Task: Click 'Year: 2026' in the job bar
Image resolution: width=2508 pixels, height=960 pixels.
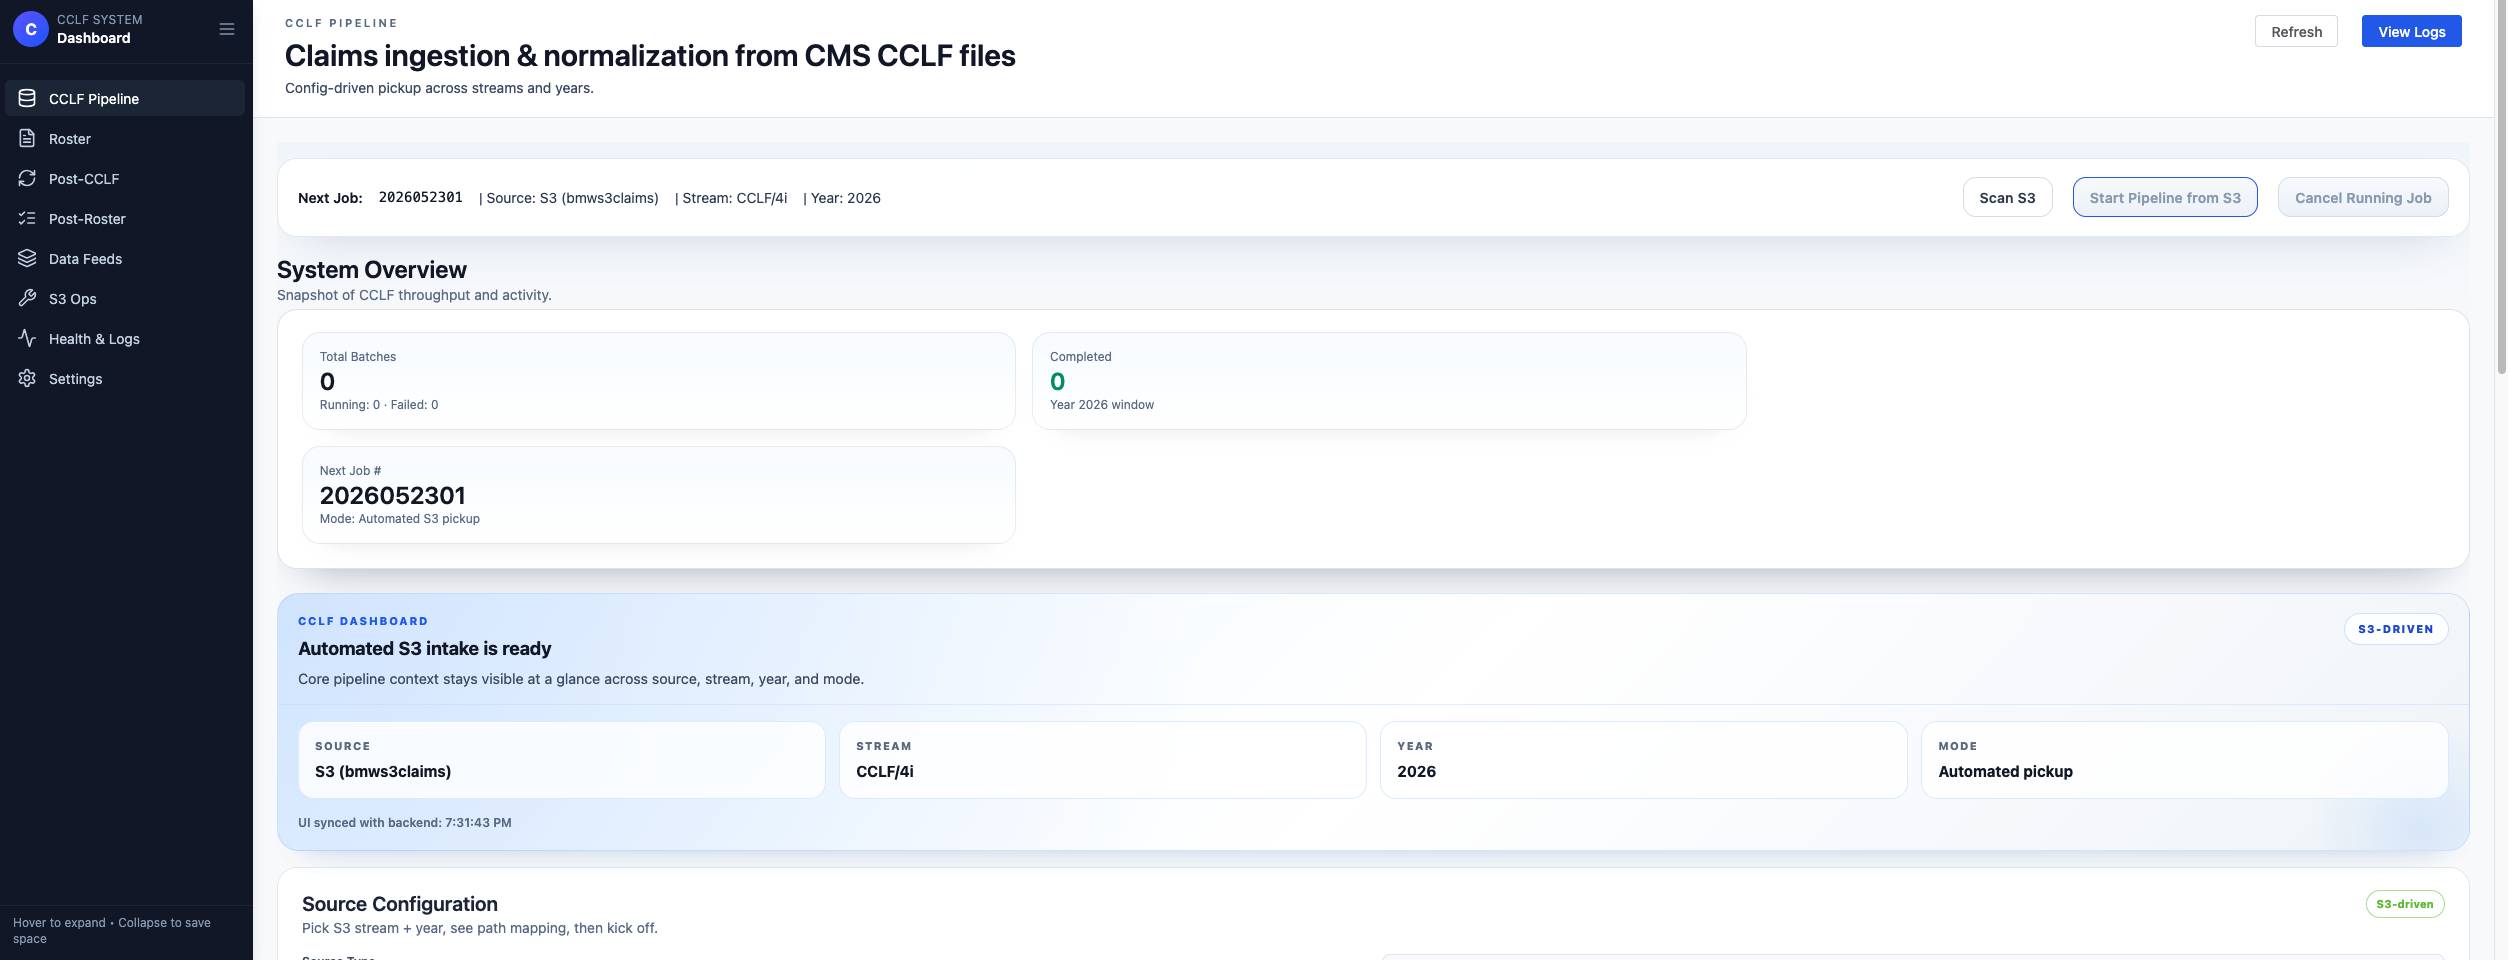Action: pyautogui.click(x=846, y=198)
